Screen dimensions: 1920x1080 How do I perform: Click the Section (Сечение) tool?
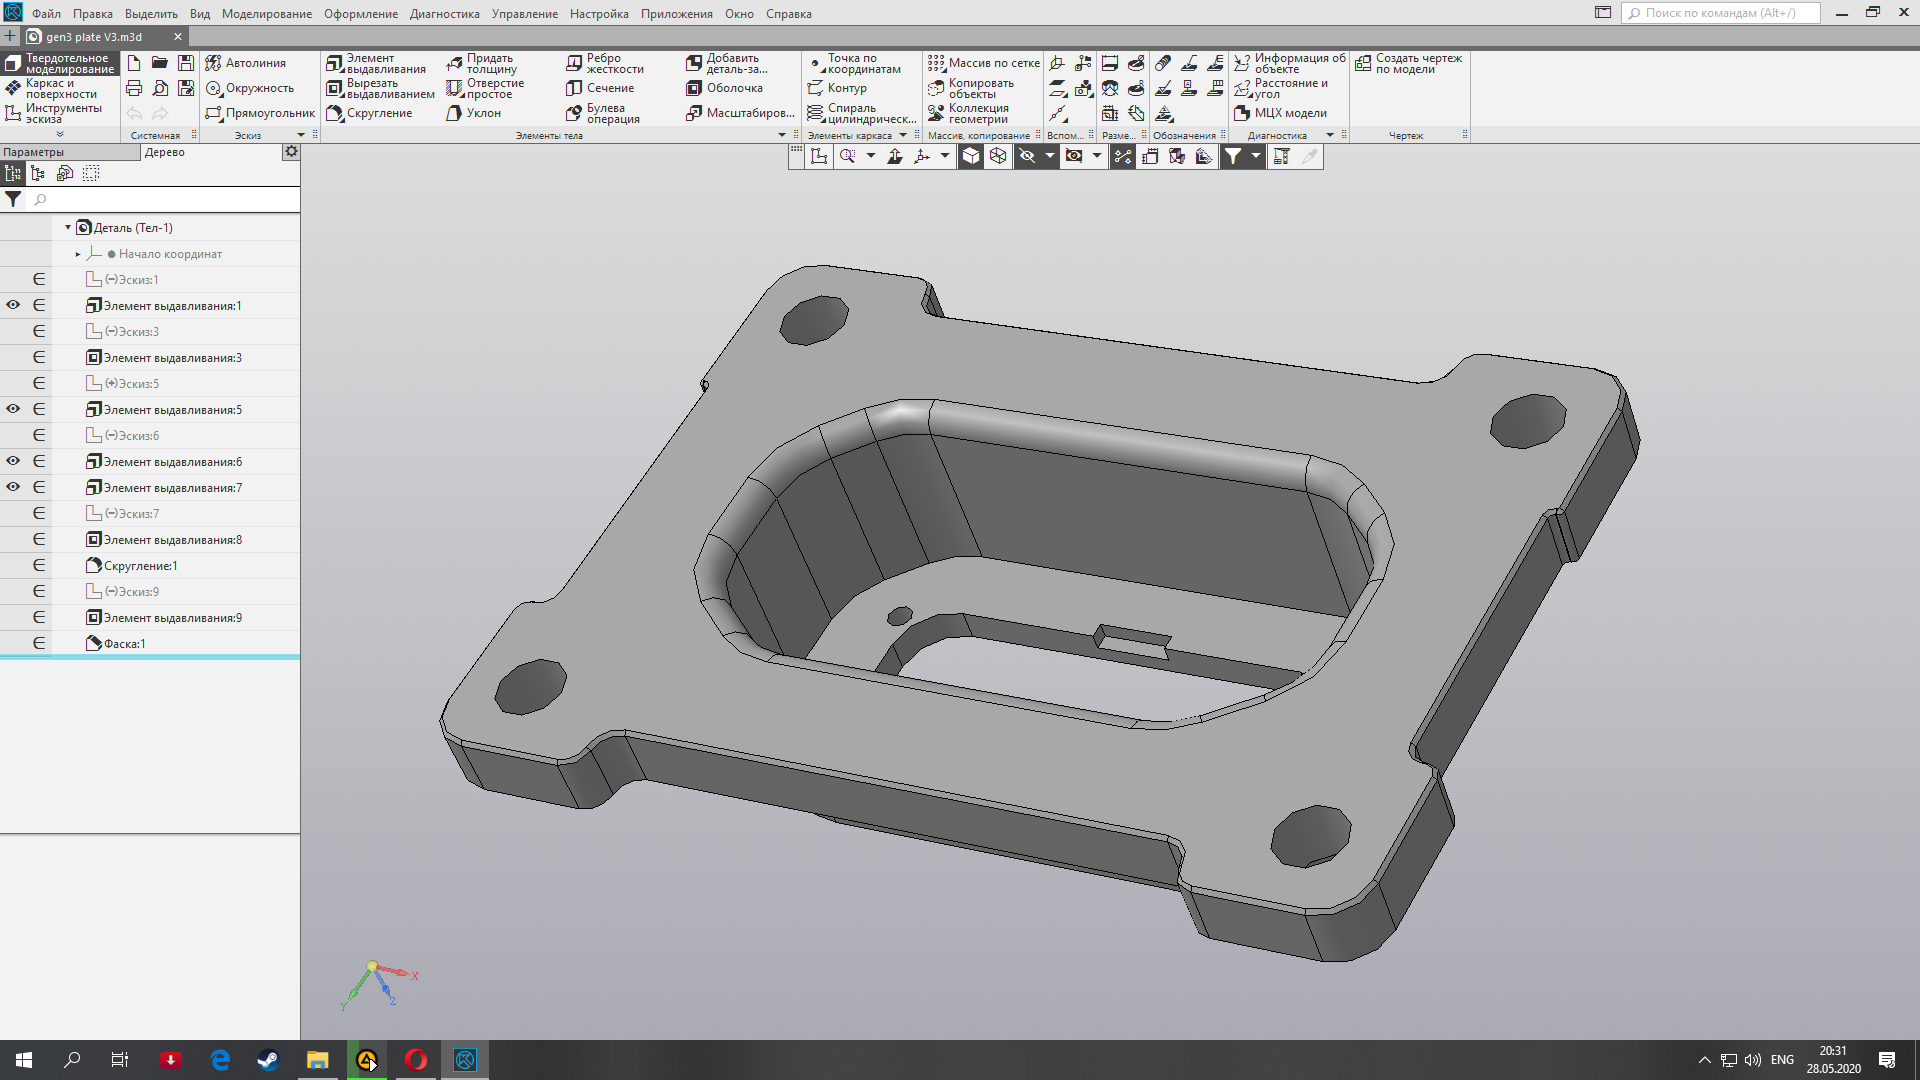pyautogui.click(x=600, y=88)
